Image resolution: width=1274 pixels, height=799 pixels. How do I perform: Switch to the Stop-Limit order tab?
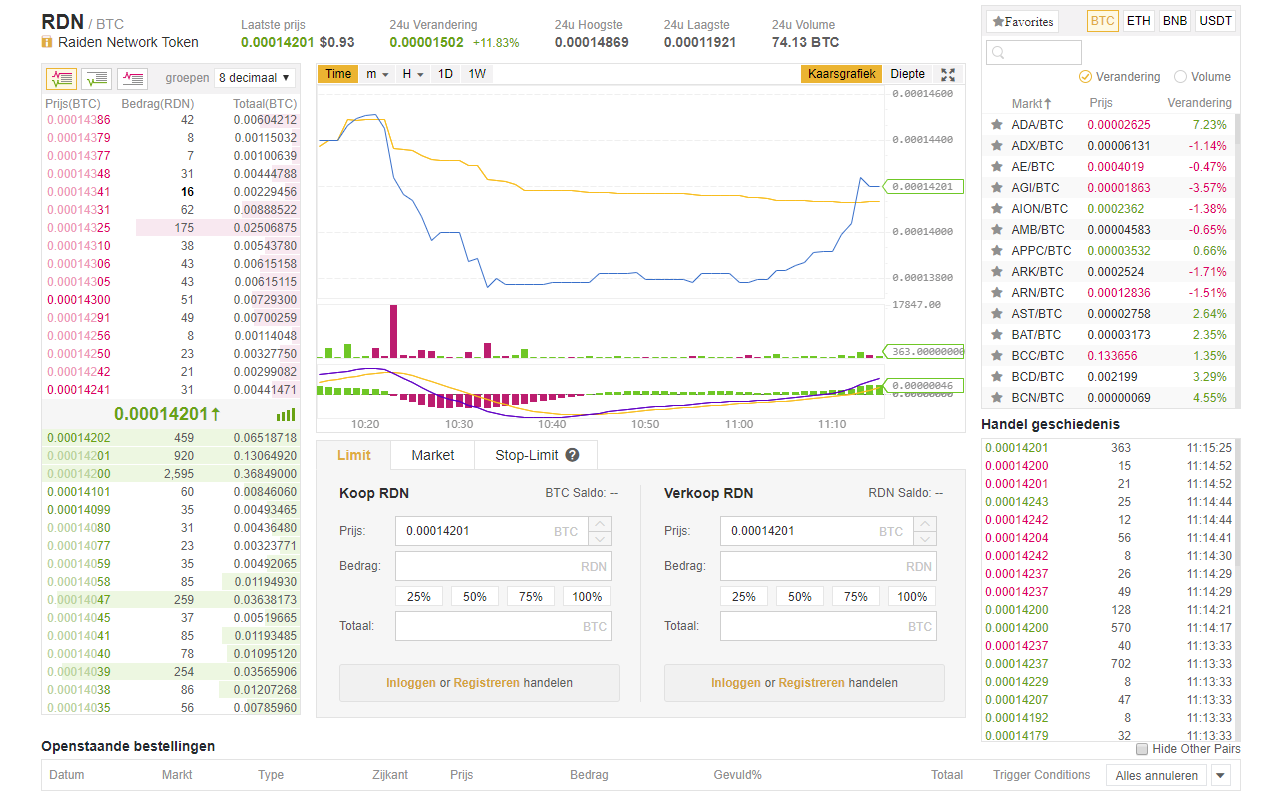click(537, 455)
